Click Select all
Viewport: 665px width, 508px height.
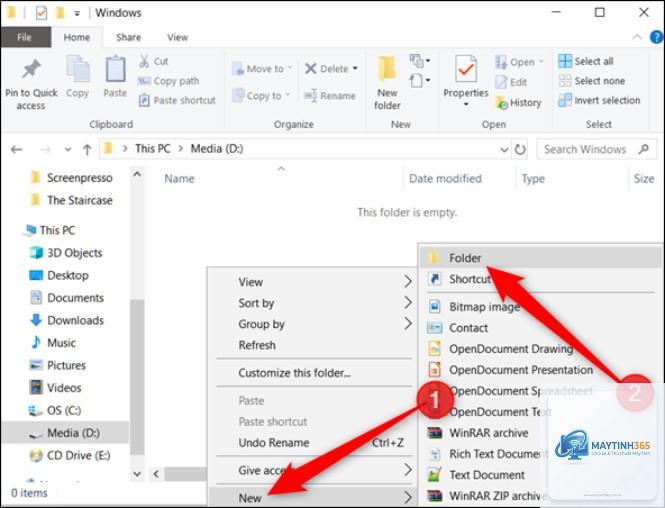(x=586, y=61)
